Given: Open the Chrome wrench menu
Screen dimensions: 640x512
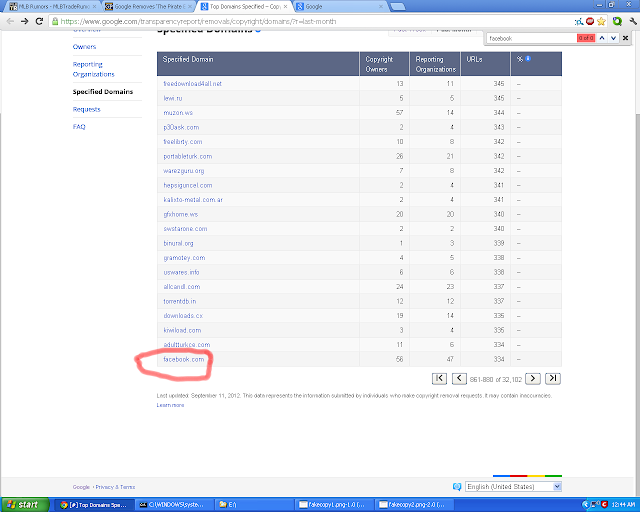Looking at the screenshot, I should 633,21.
